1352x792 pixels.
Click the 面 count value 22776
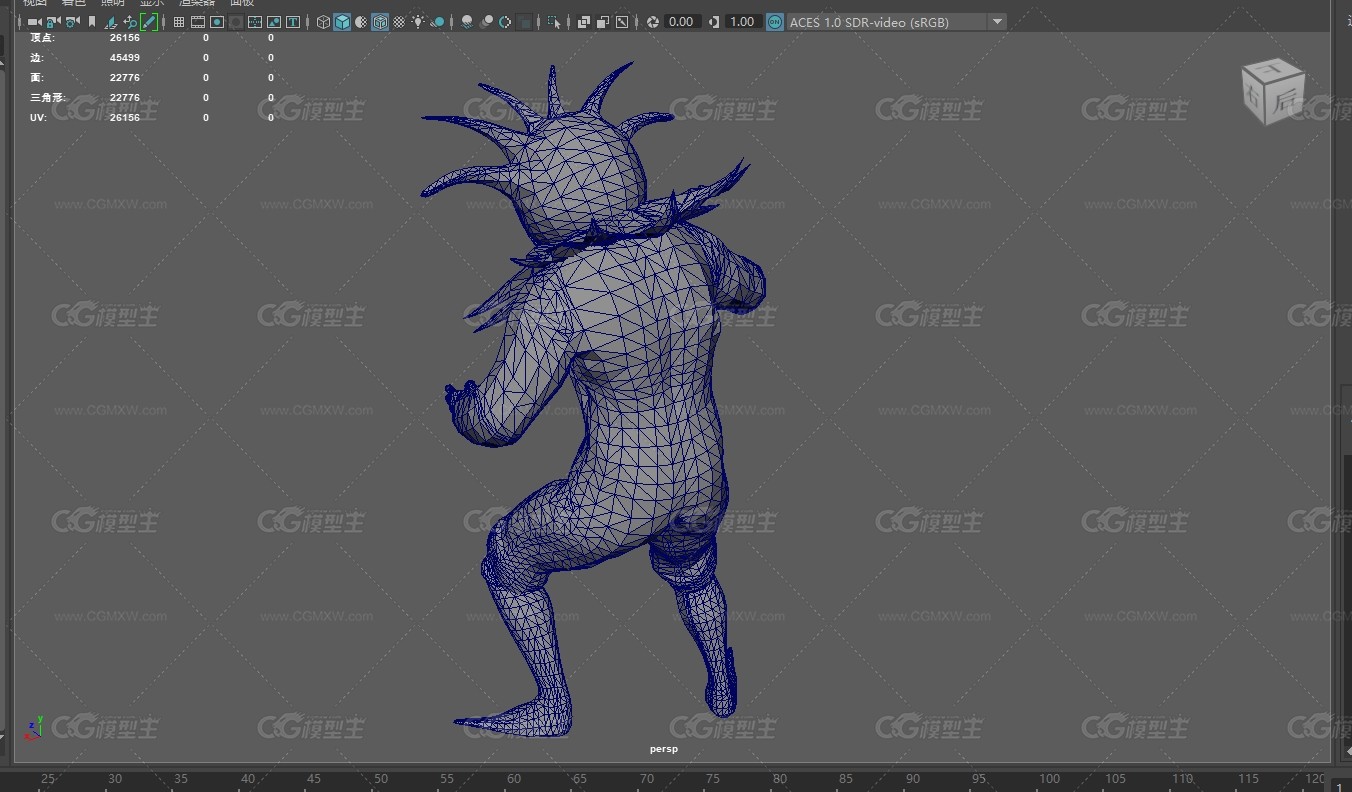pos(125,78)
